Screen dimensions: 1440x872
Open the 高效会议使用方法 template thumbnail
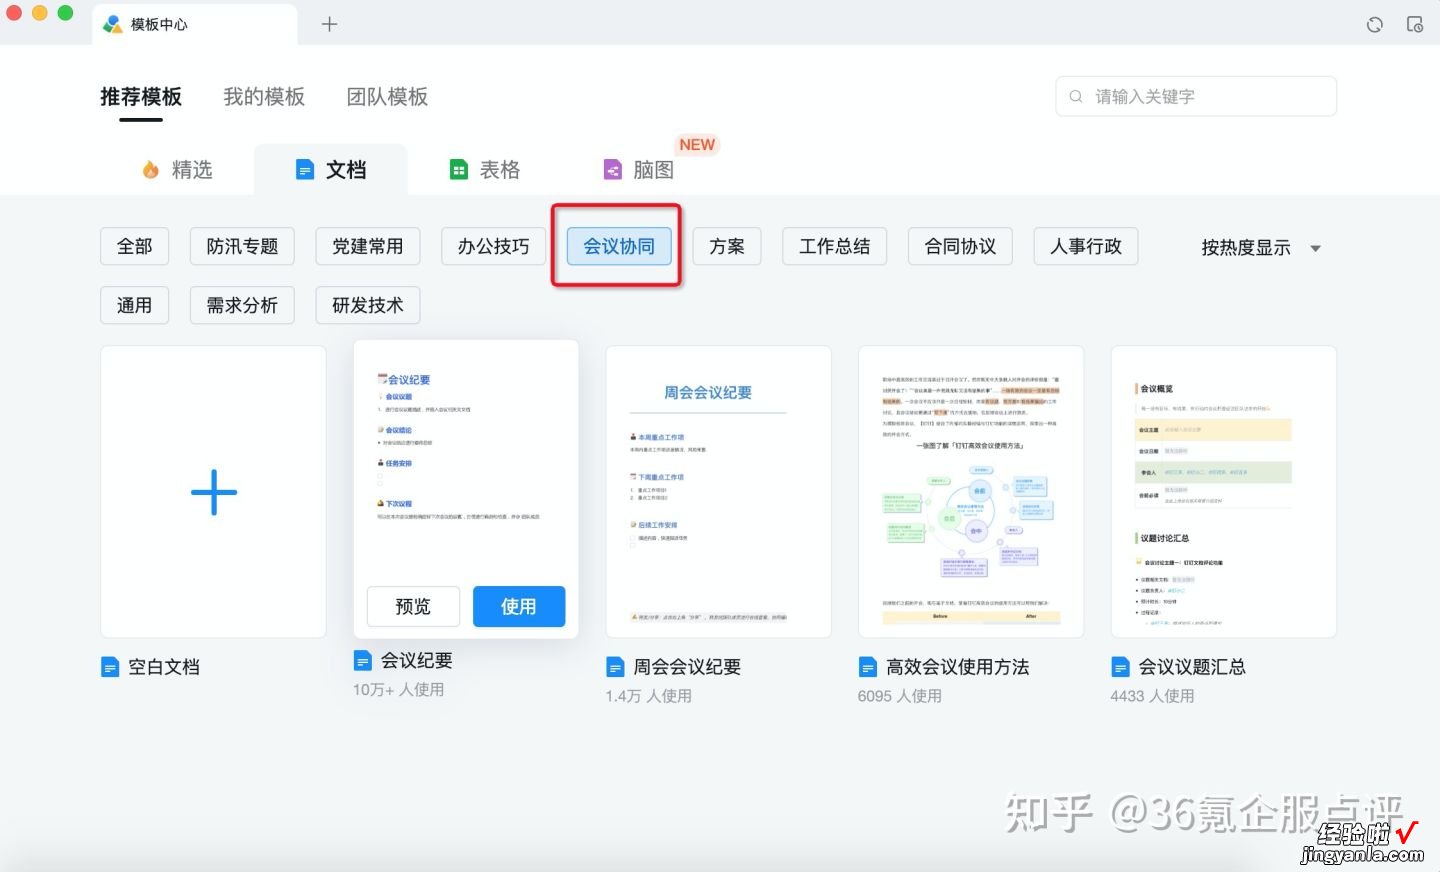click(971, 492)
